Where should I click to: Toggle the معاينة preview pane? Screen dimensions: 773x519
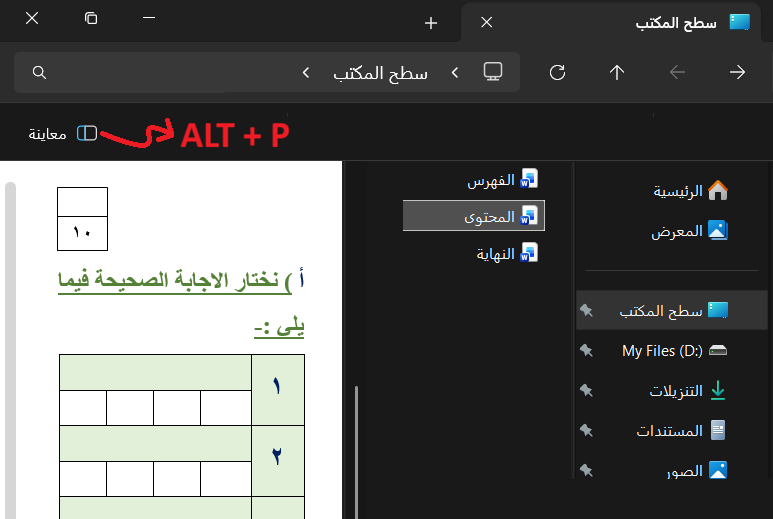tap(62, 133)
